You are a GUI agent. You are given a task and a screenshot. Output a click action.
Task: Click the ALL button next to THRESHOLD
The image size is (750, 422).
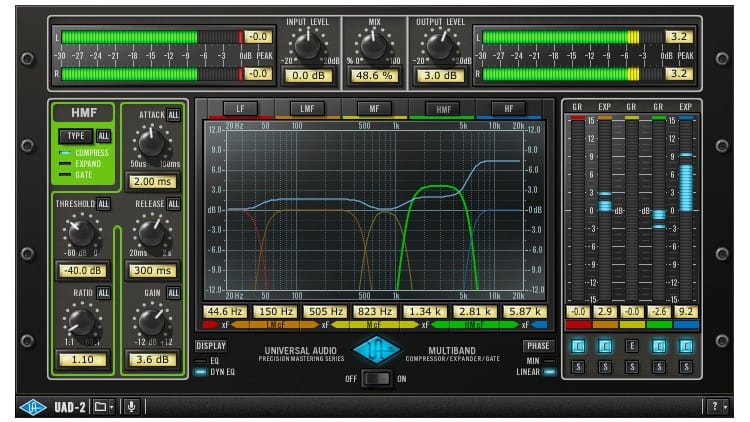(x=103, y=204)
